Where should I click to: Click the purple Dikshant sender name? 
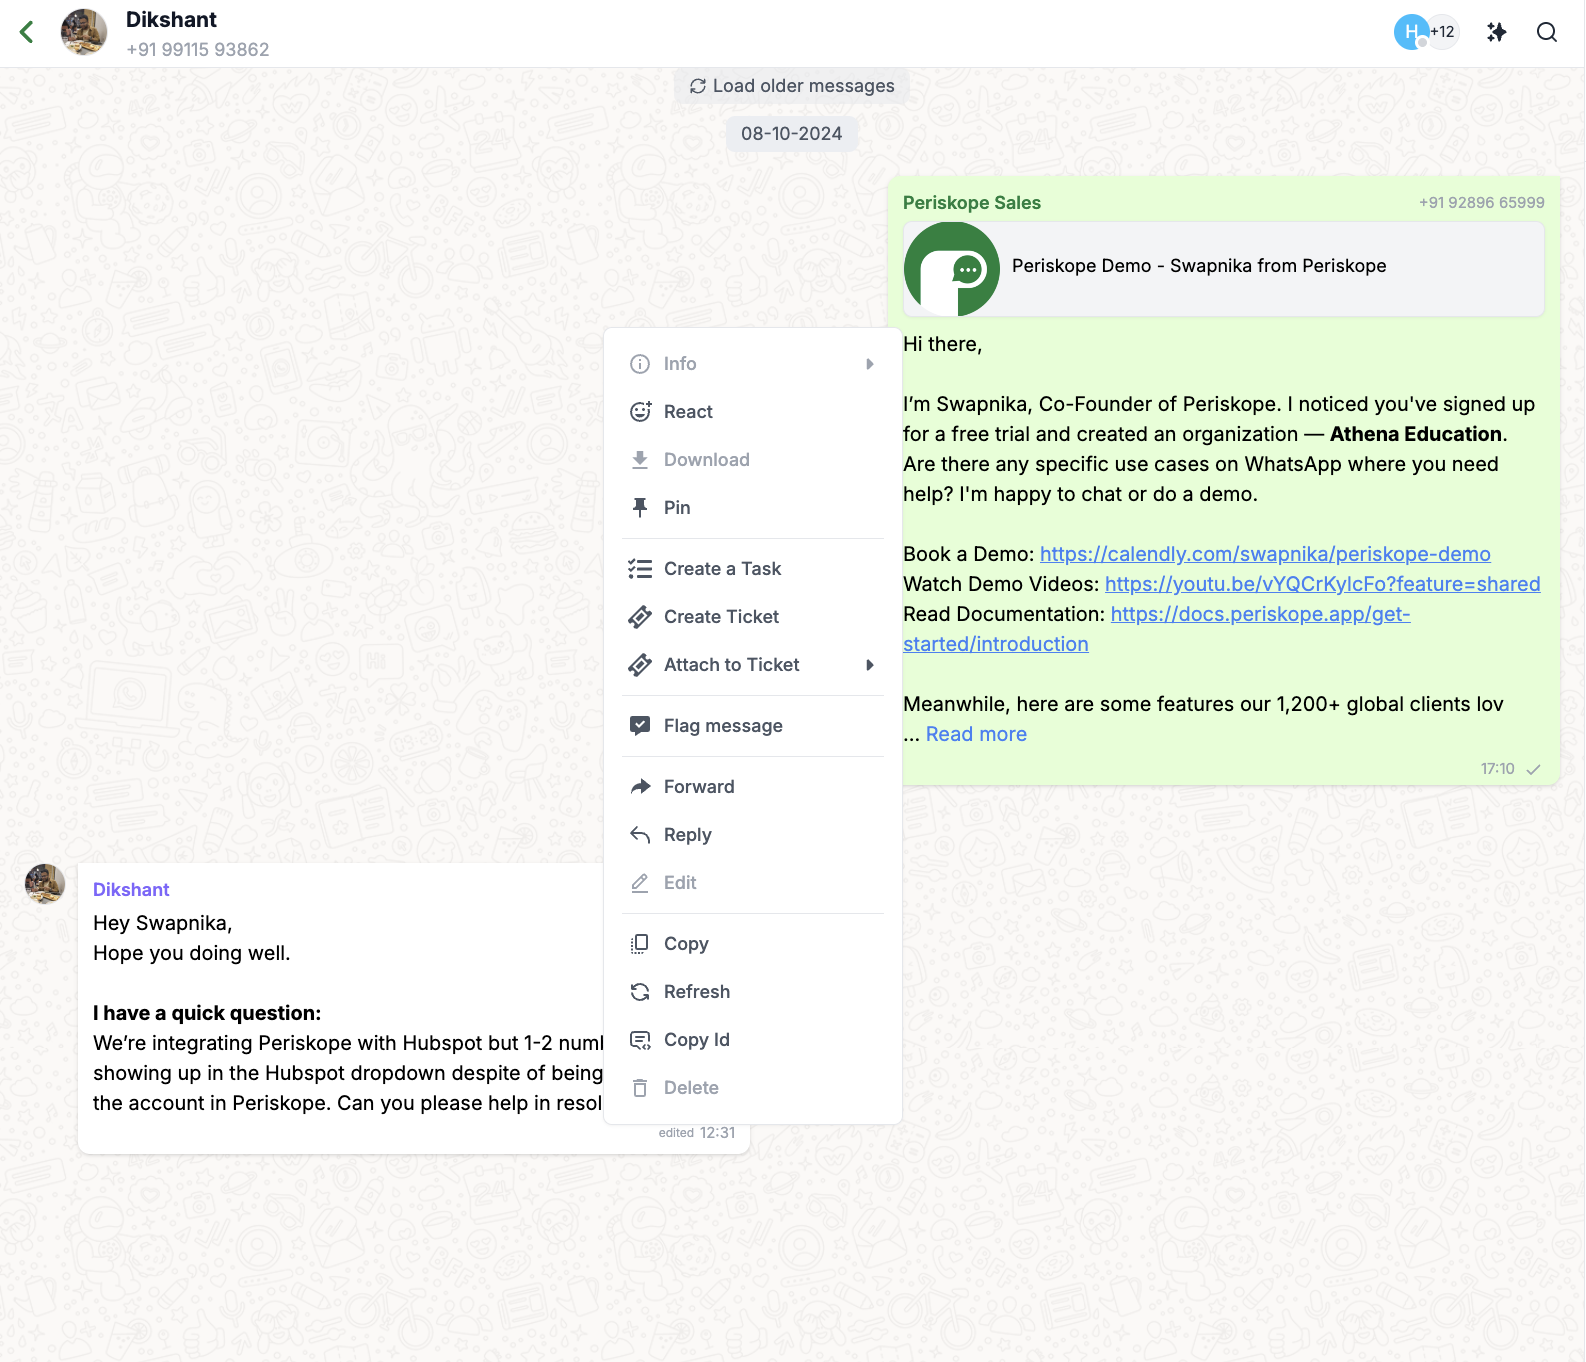point(131,890)
